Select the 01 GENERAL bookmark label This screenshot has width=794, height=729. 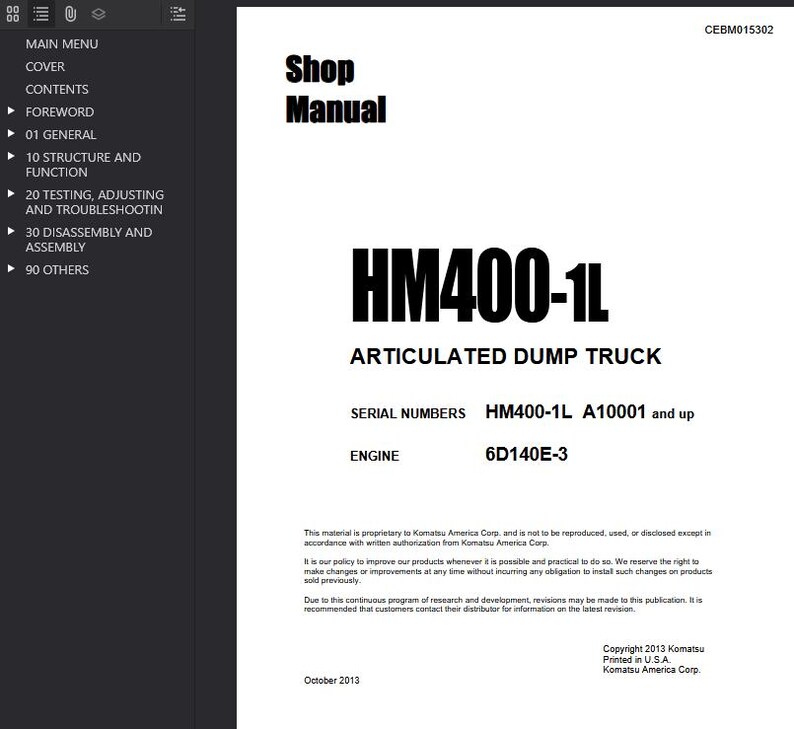tap(61, 135)
